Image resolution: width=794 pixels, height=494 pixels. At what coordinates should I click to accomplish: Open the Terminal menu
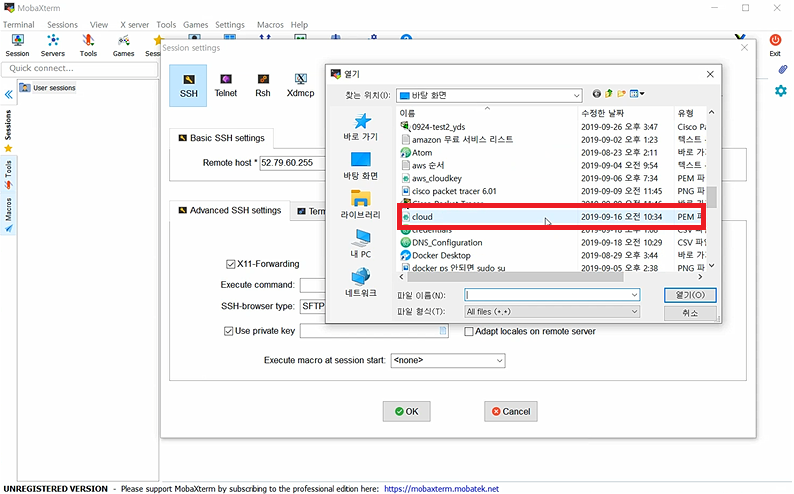pyautogui.click(x=19, y=24)
